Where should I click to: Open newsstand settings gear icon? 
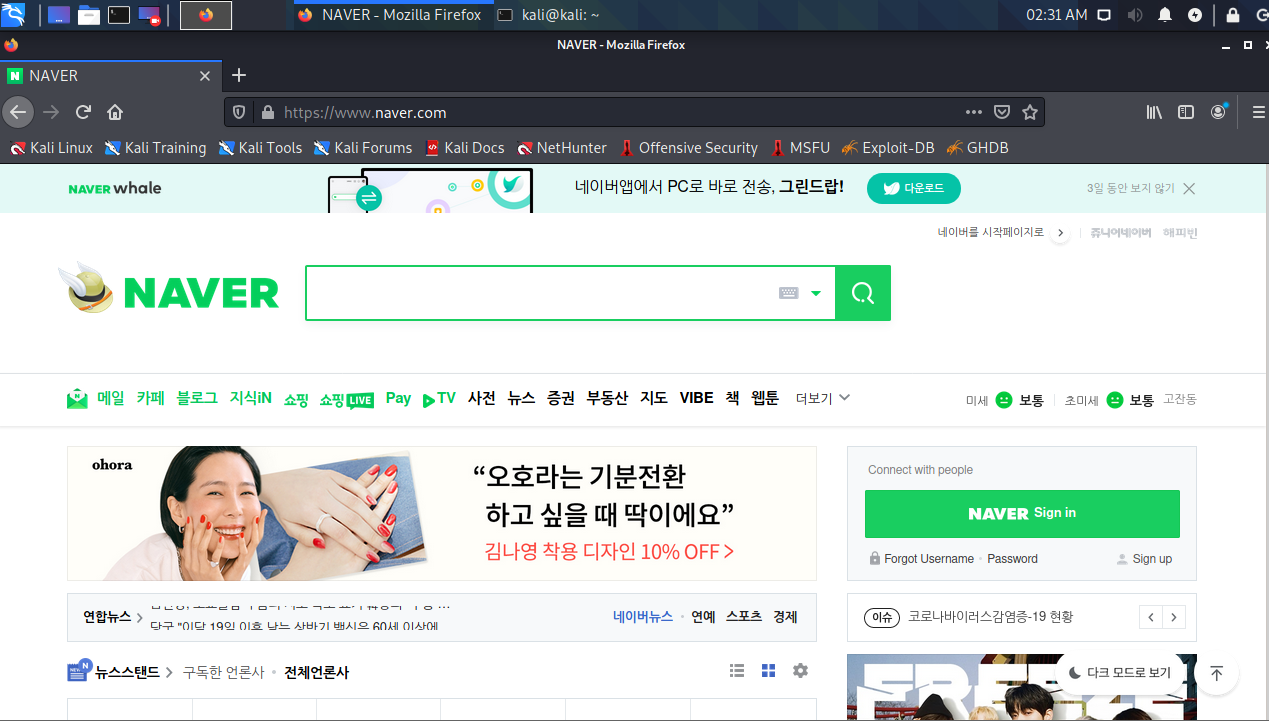(x=800, y=671)
